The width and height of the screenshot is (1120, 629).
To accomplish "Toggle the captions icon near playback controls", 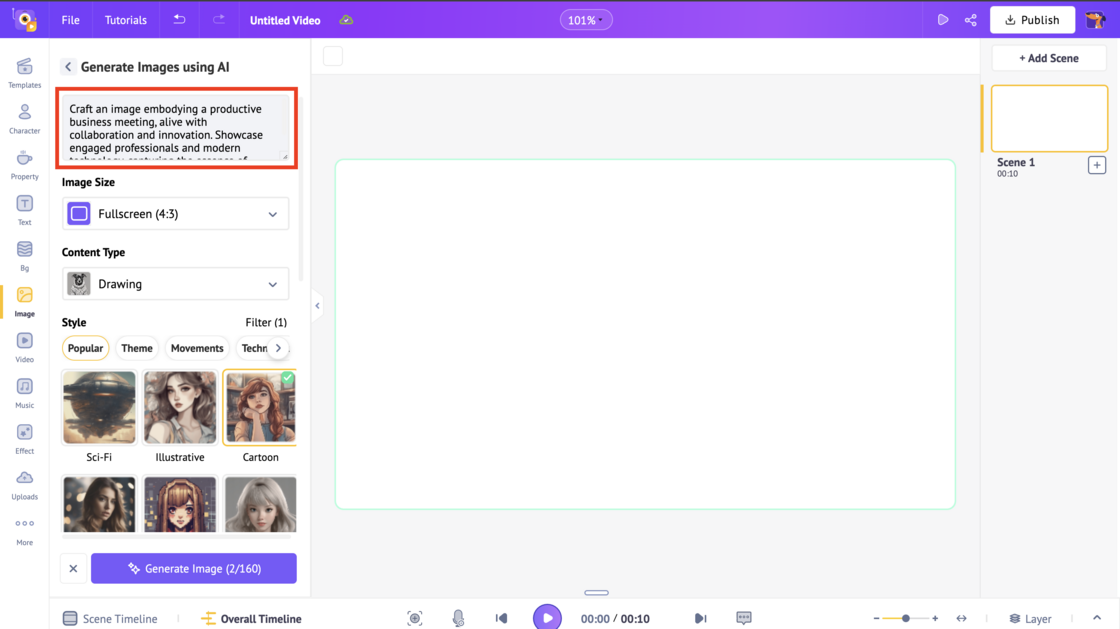I will pyautogui.click(x=743, y=617).
